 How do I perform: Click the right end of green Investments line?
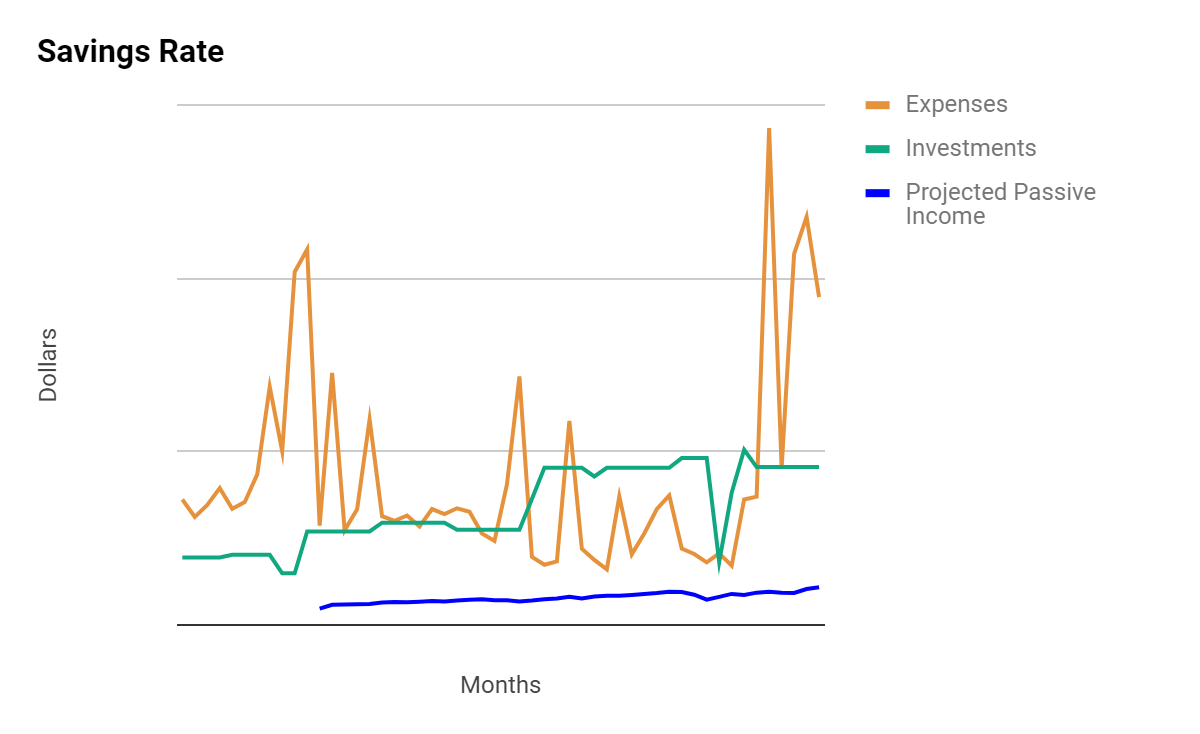point(818,467)
